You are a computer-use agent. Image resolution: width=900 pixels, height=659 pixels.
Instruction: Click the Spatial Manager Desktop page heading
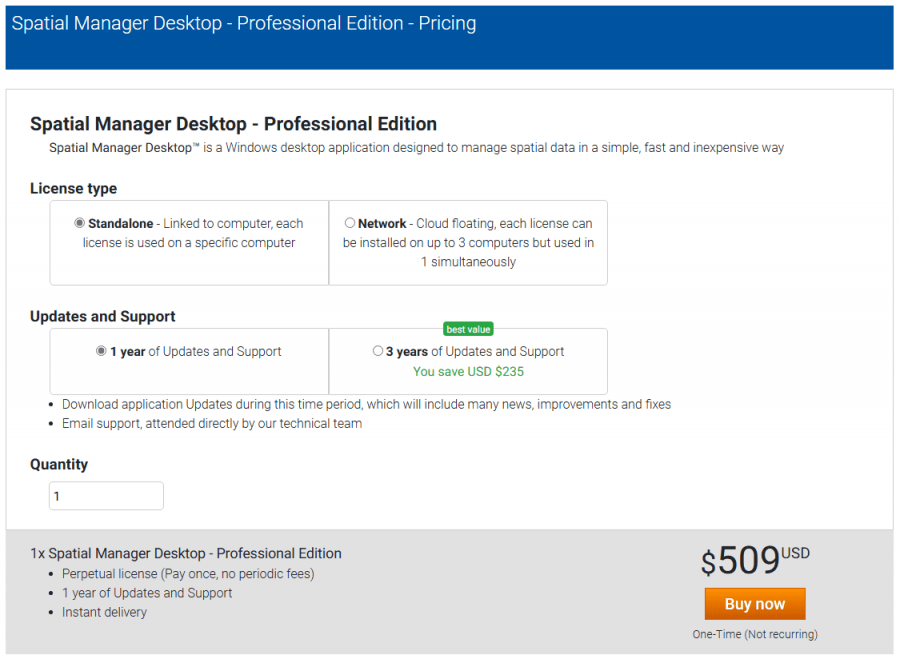pos(233,124)
